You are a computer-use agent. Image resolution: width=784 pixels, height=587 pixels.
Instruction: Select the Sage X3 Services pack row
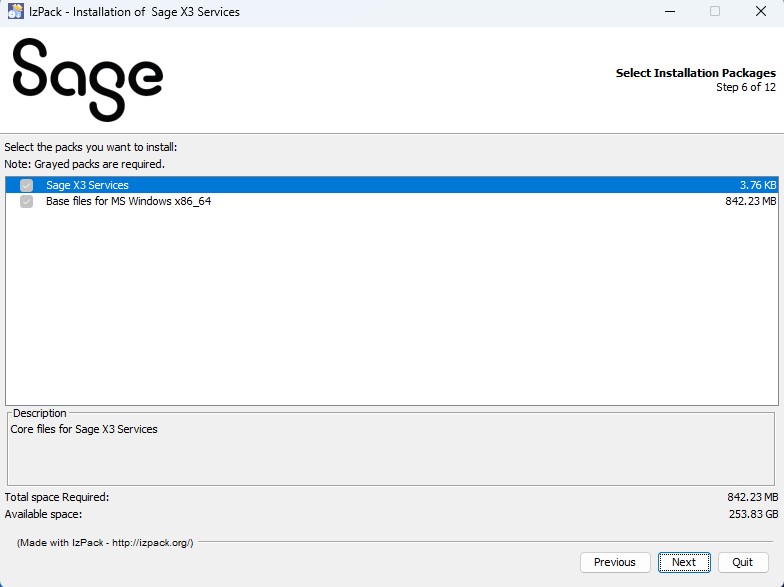pos(392,185)
